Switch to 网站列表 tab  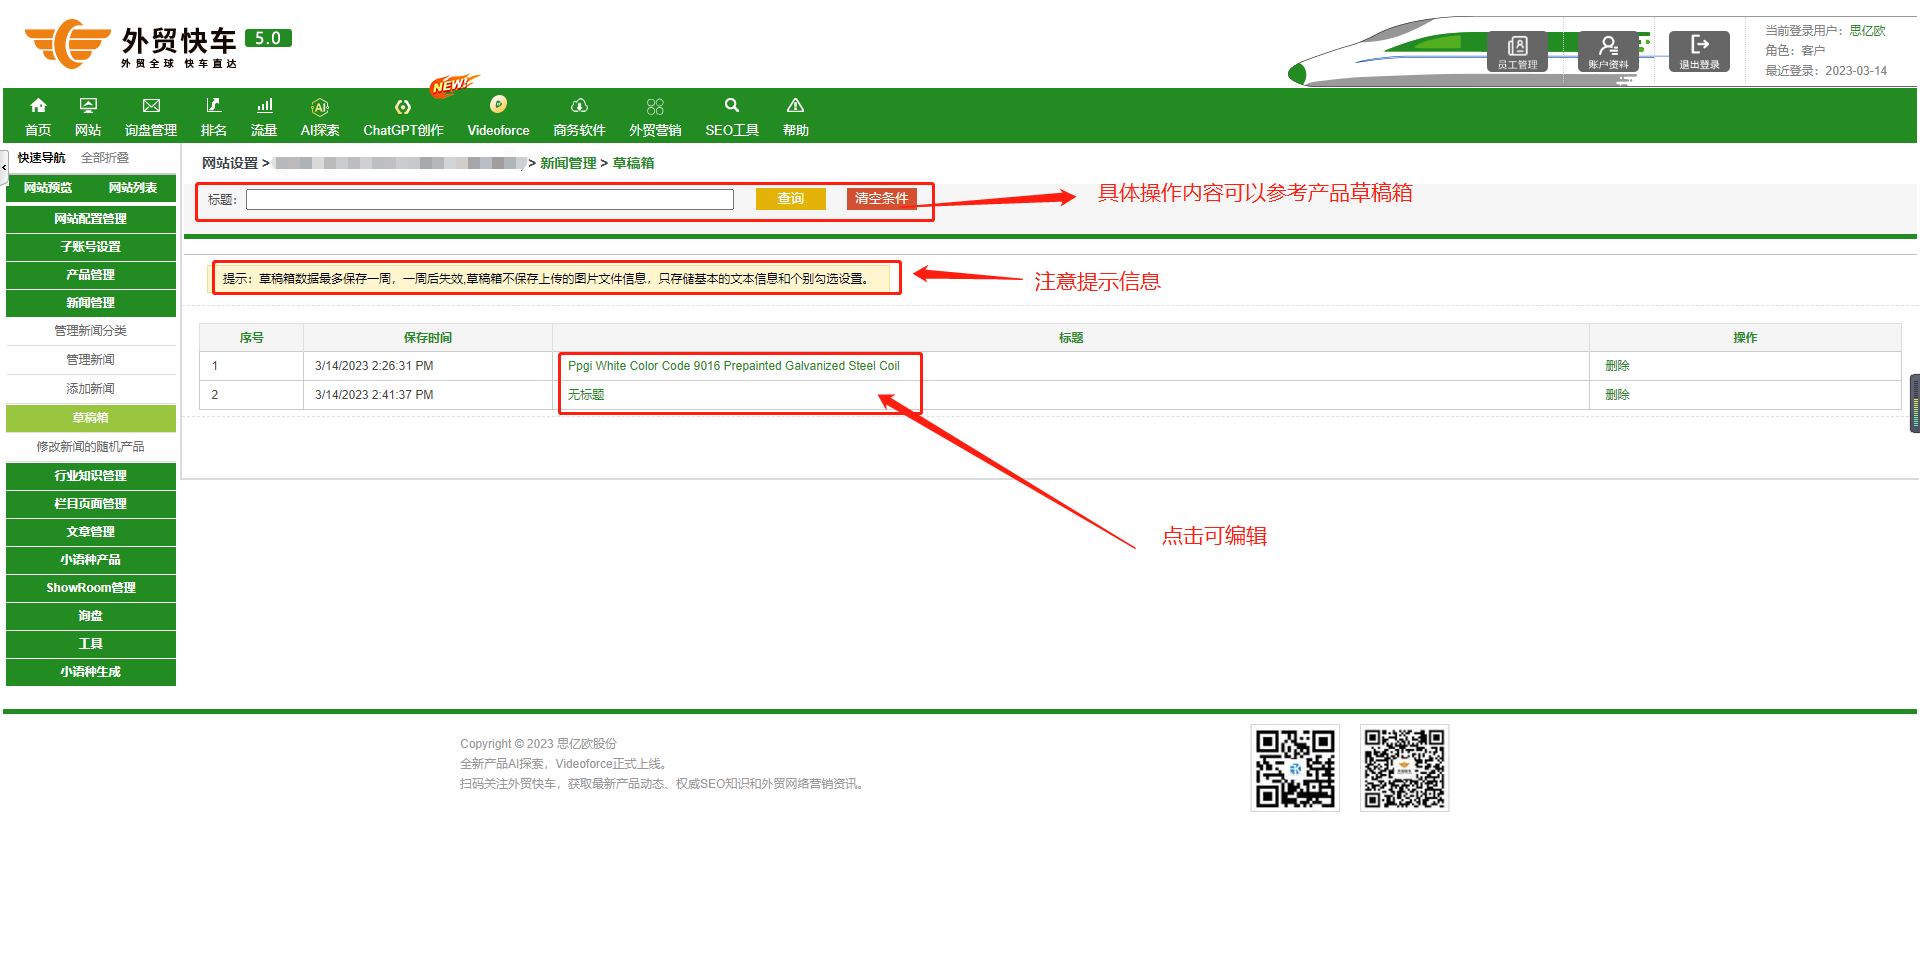(x=133, y=188)
